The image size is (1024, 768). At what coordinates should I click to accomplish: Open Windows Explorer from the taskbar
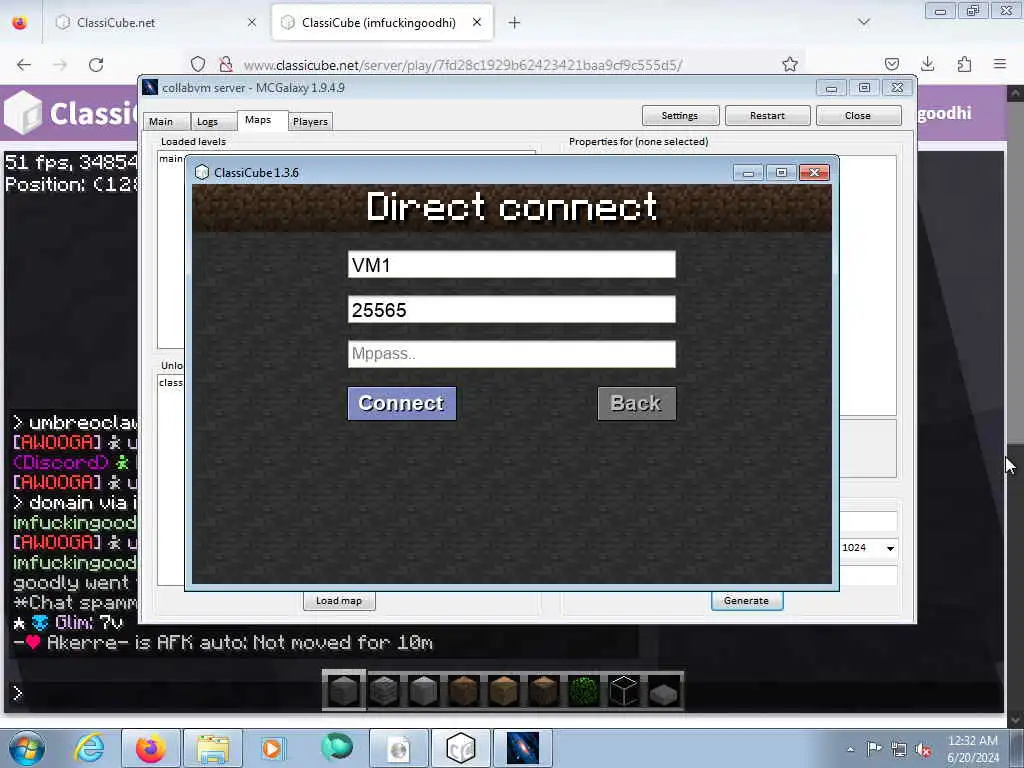[x=213, y=748]
